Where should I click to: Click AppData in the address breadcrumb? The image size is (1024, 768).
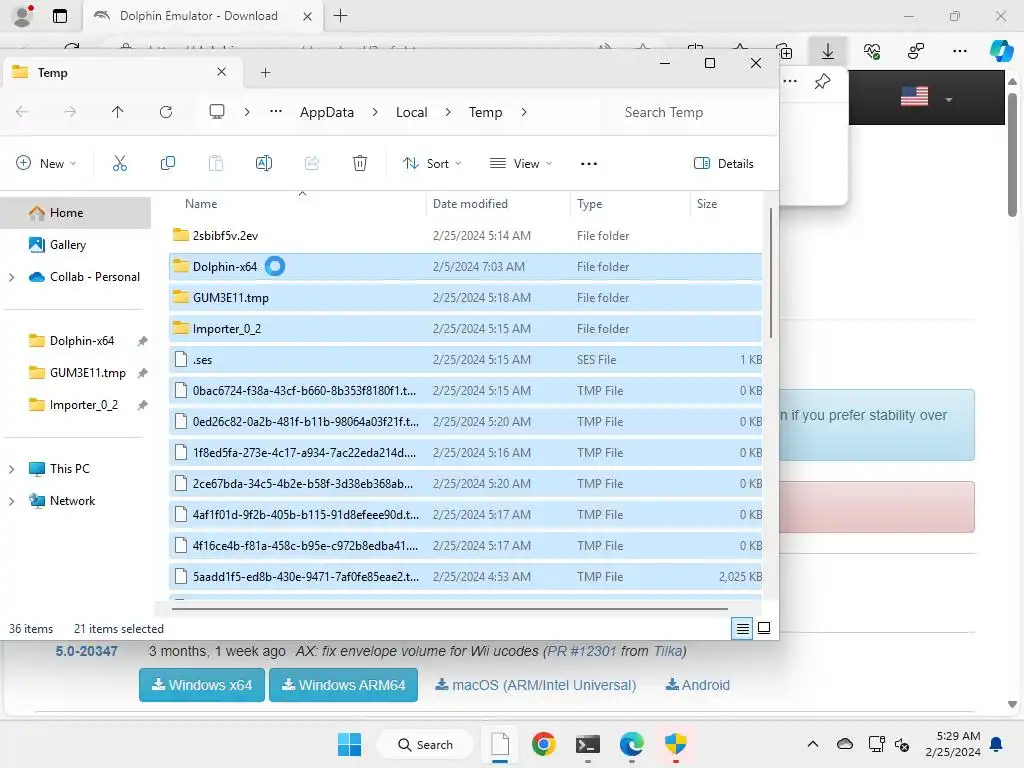[x=327, y=112]
